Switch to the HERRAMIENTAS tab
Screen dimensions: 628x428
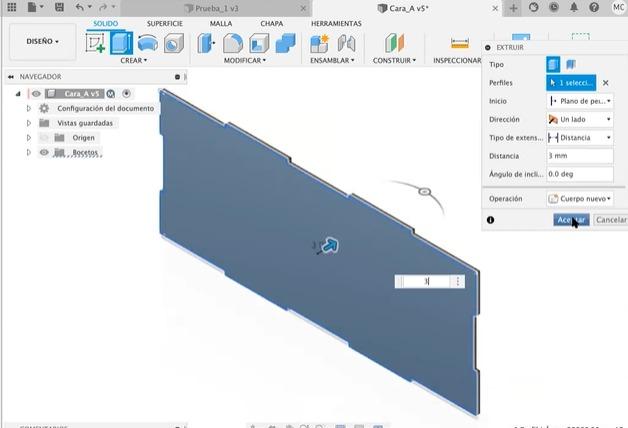[336, 24]
